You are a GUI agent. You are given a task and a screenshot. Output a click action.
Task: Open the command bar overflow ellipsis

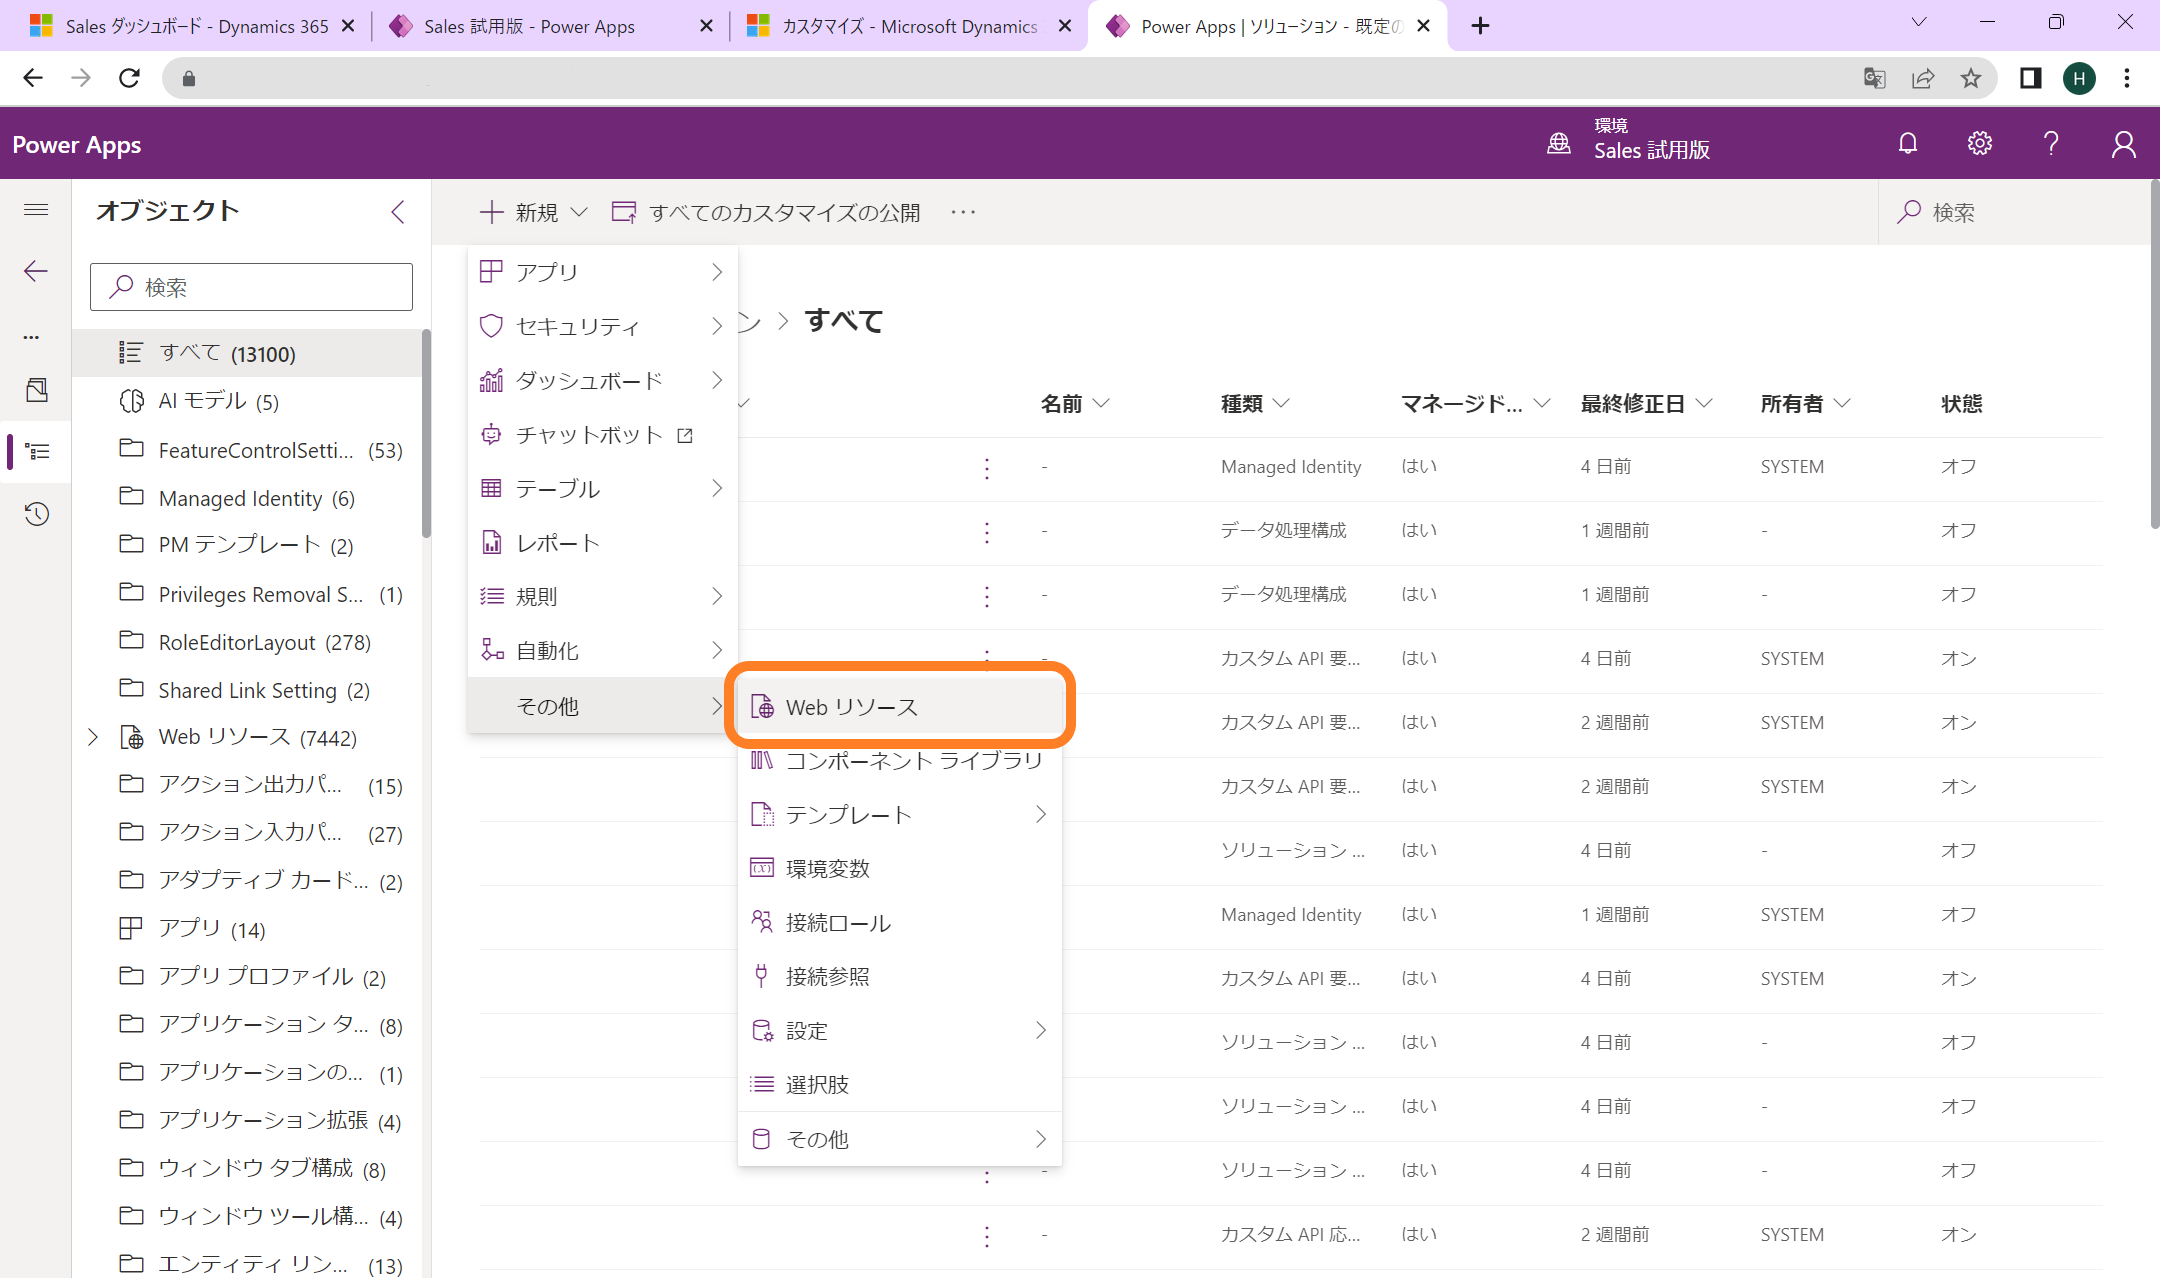(x=963, y=212)
